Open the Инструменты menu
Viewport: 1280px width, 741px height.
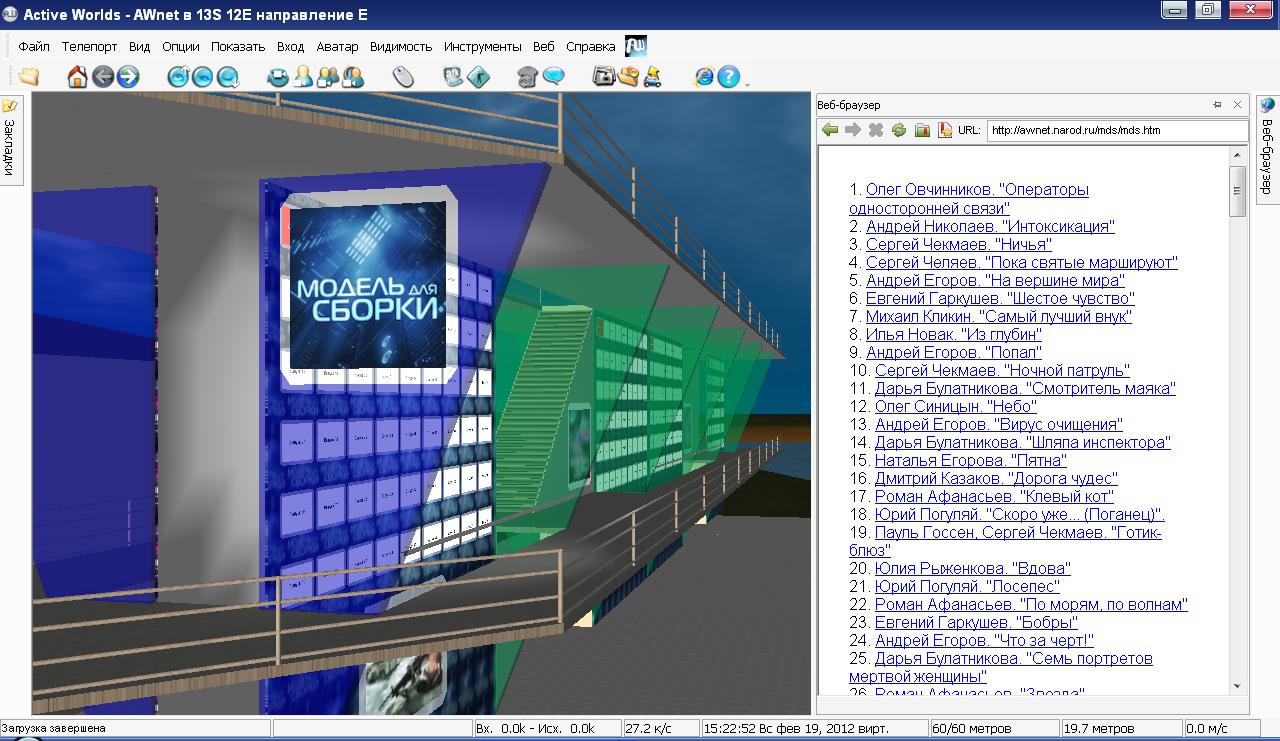tap(483, 46)
